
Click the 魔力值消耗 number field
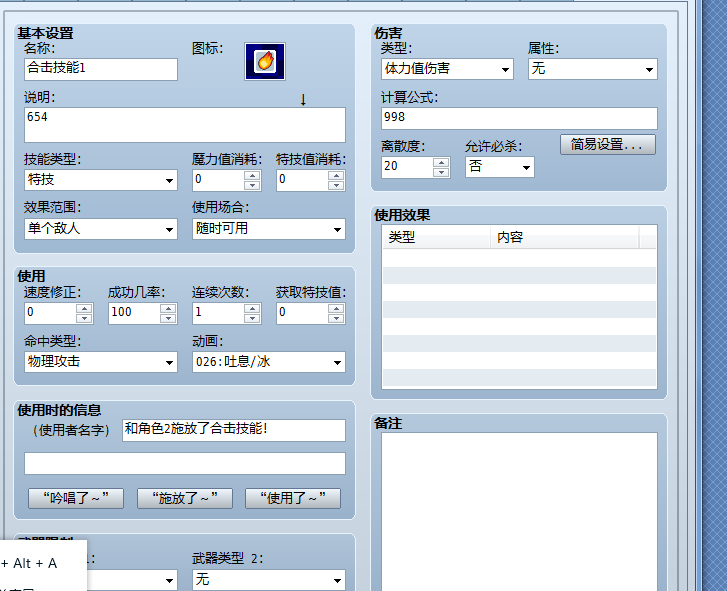coord(219,180)
